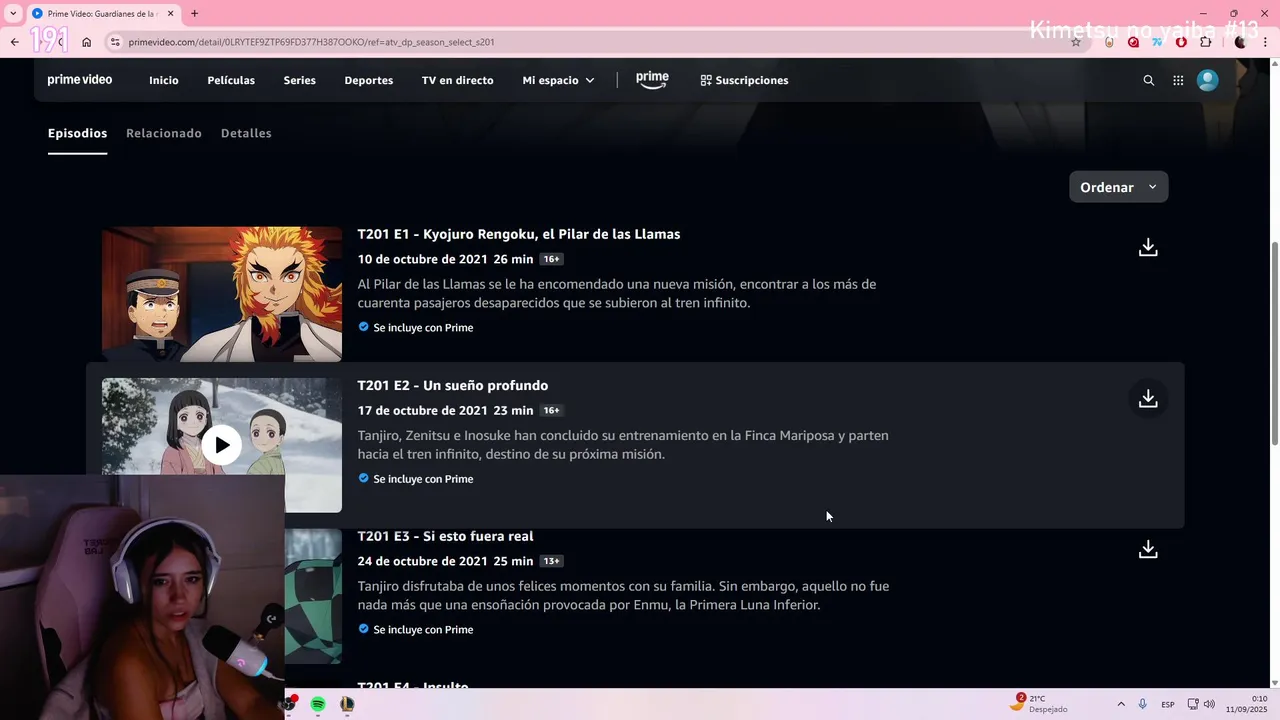The width and height of the screenshot is (1280, 720).
Task: Download episode E1 Kyojuro Rengoku
Action: click(1148, 247)
